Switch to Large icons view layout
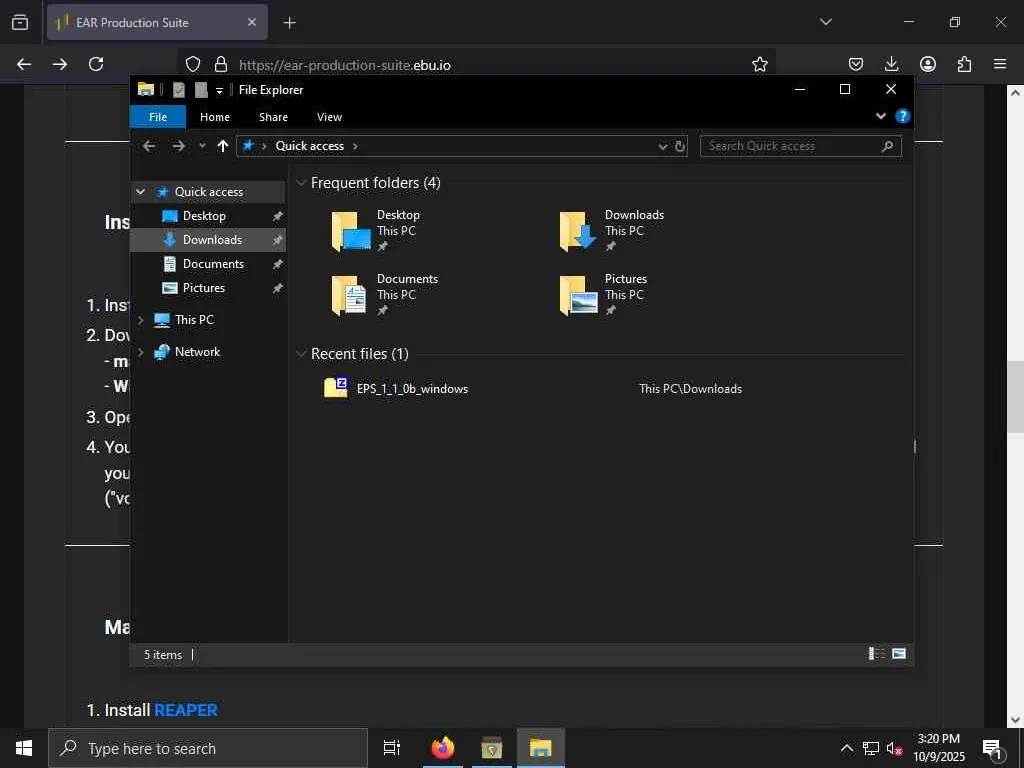The height and width of the screenshot is (768, 1024). (x=899, y=654)
